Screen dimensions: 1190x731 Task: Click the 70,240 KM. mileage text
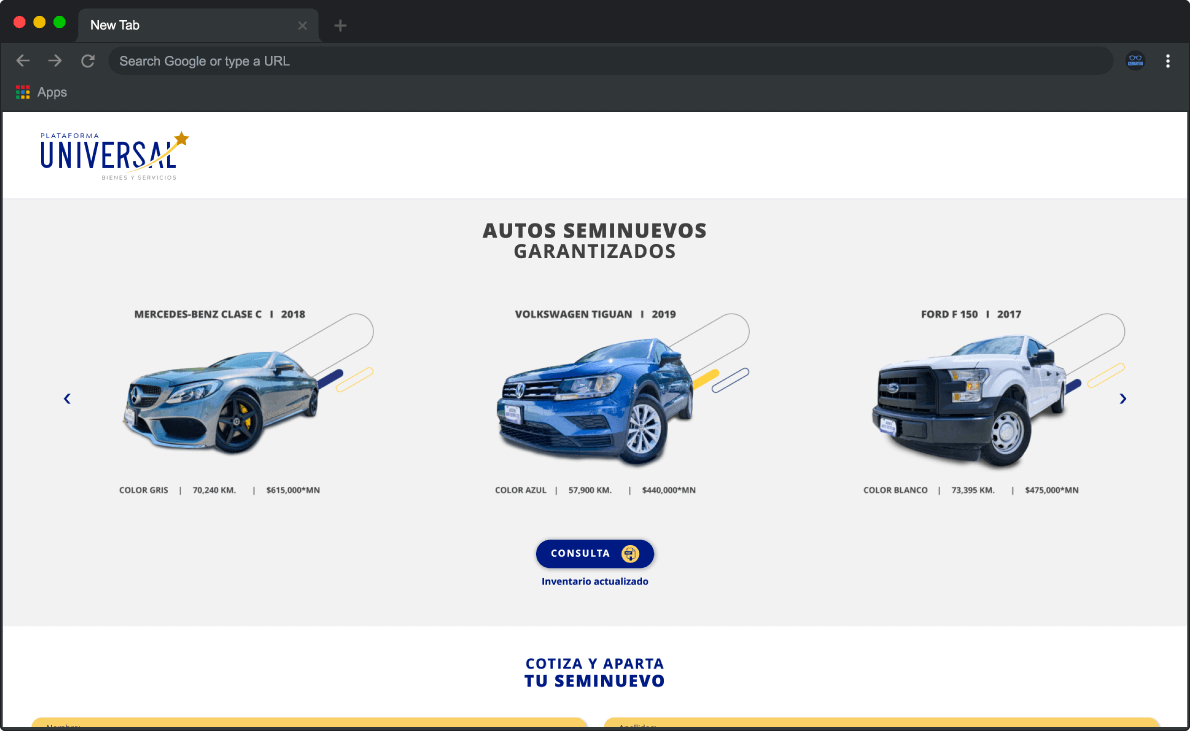coord(214,490)
